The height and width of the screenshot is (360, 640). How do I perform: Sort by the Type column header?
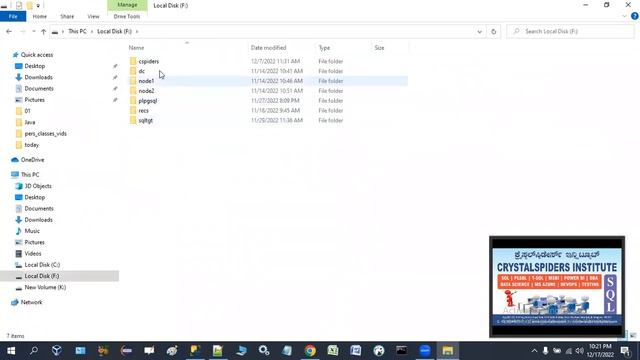(324, 48)
